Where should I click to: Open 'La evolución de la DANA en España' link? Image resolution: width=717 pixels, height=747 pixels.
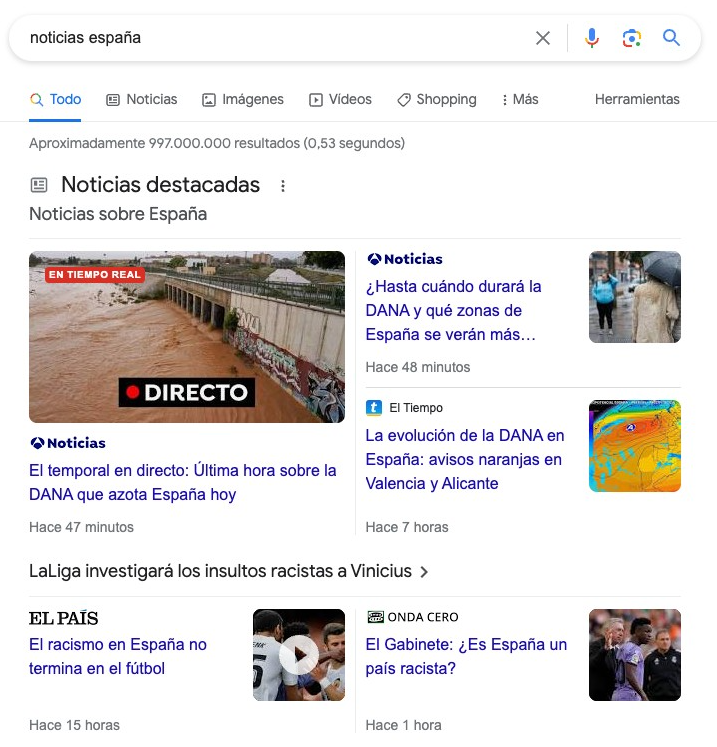465,459
